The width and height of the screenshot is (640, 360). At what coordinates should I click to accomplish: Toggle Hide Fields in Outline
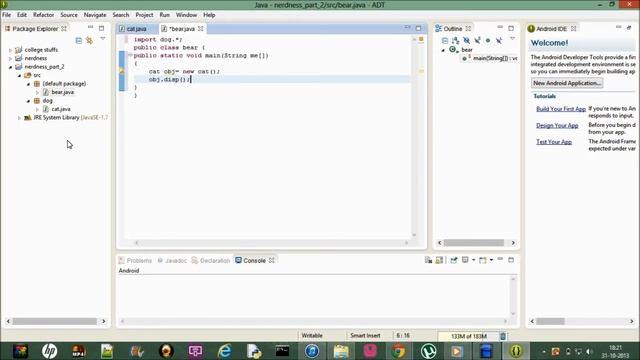pos(467,40)
